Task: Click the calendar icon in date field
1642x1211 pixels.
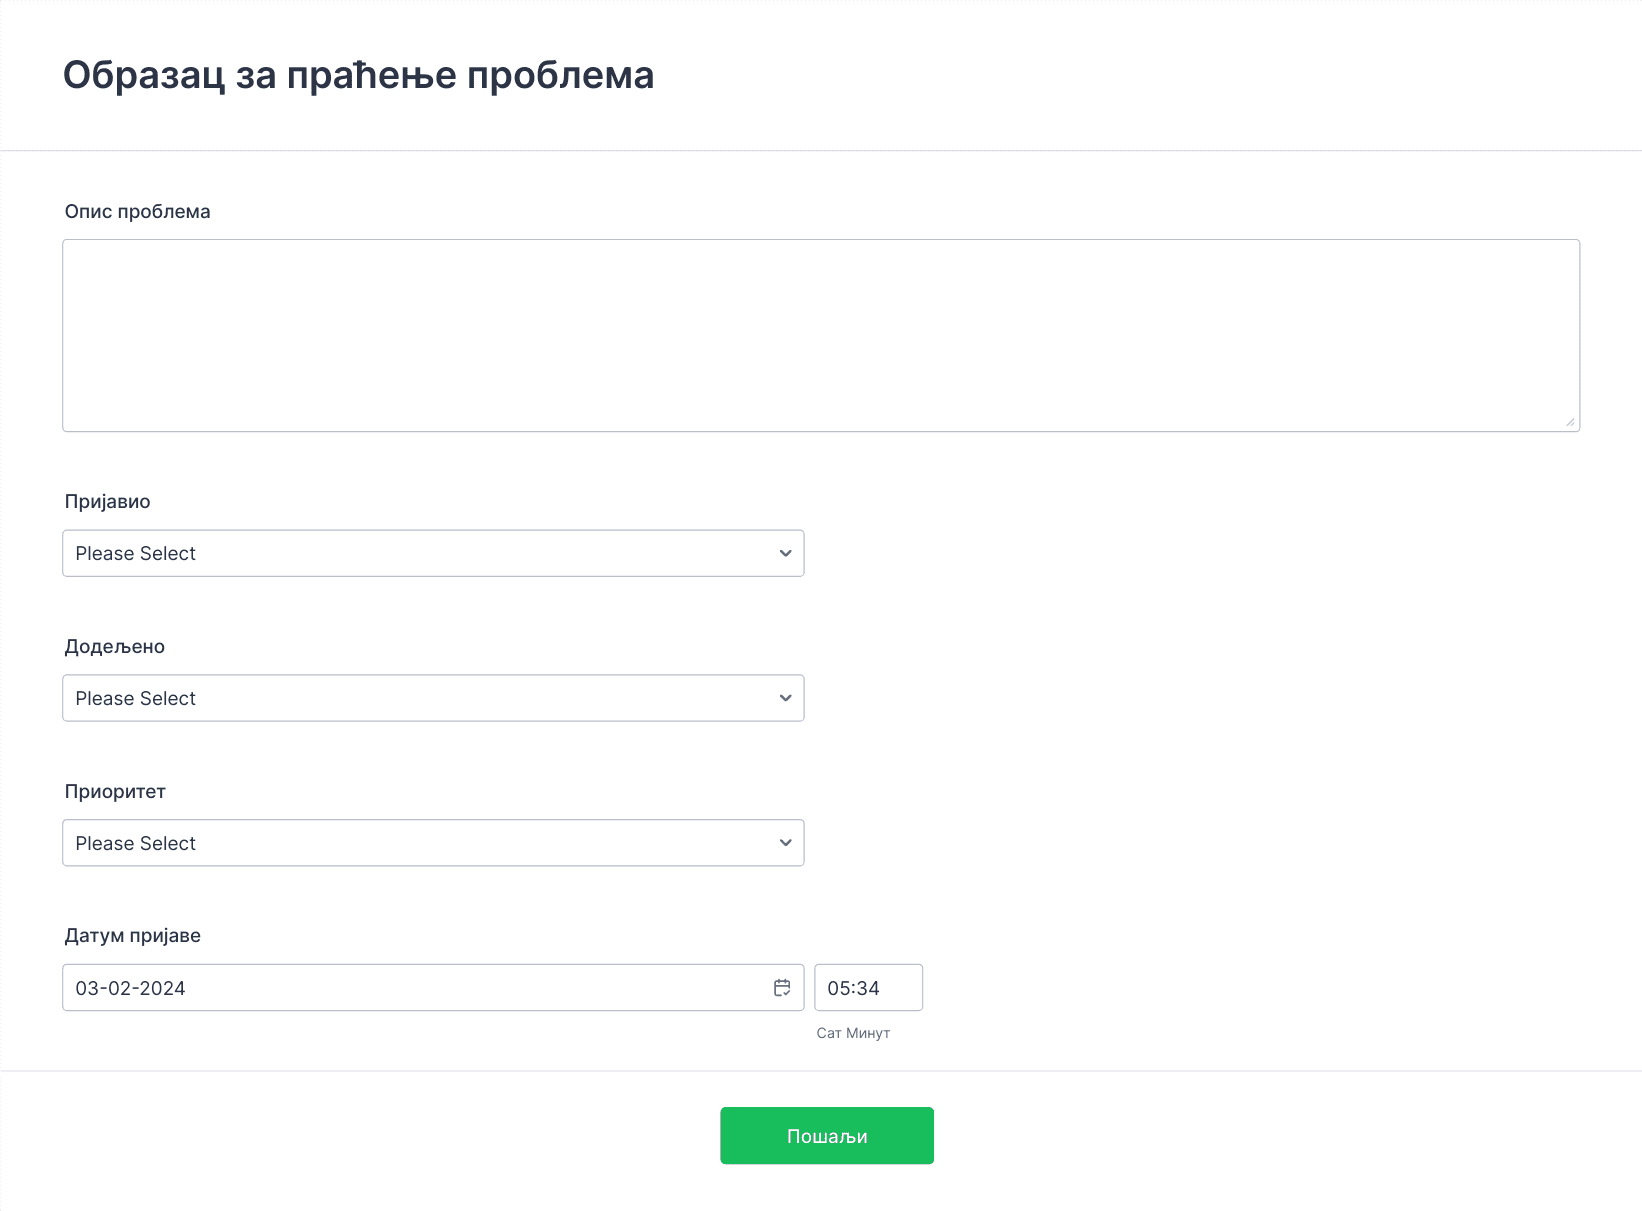Action: click(782, 988)
